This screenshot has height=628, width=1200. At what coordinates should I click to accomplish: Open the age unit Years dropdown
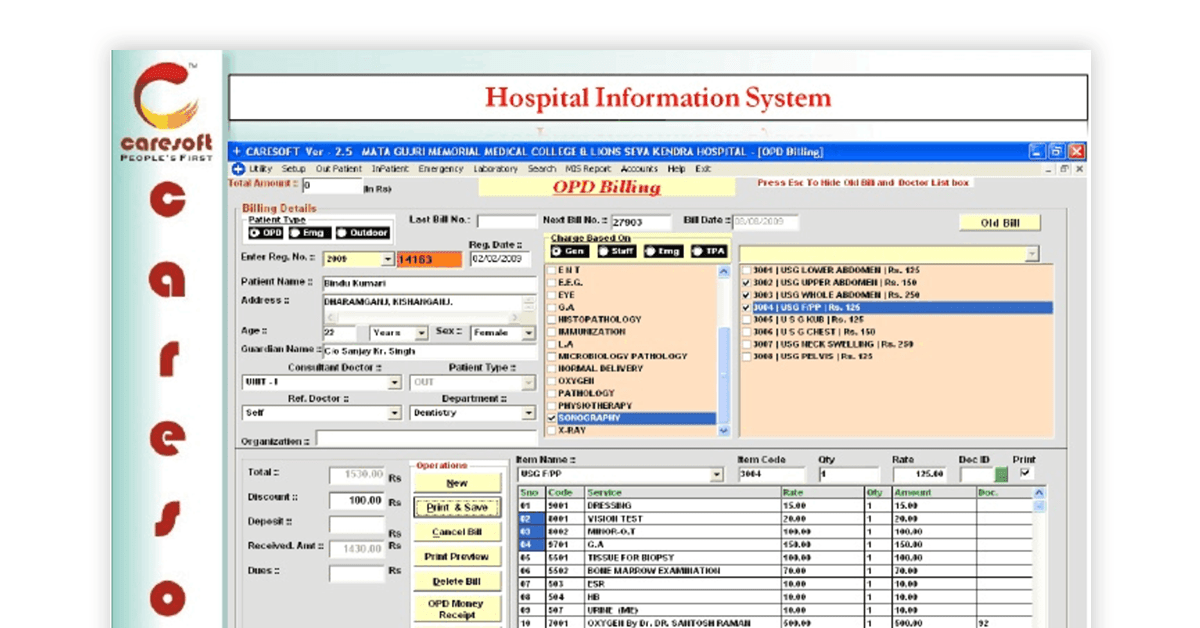(x=421, y=333)
